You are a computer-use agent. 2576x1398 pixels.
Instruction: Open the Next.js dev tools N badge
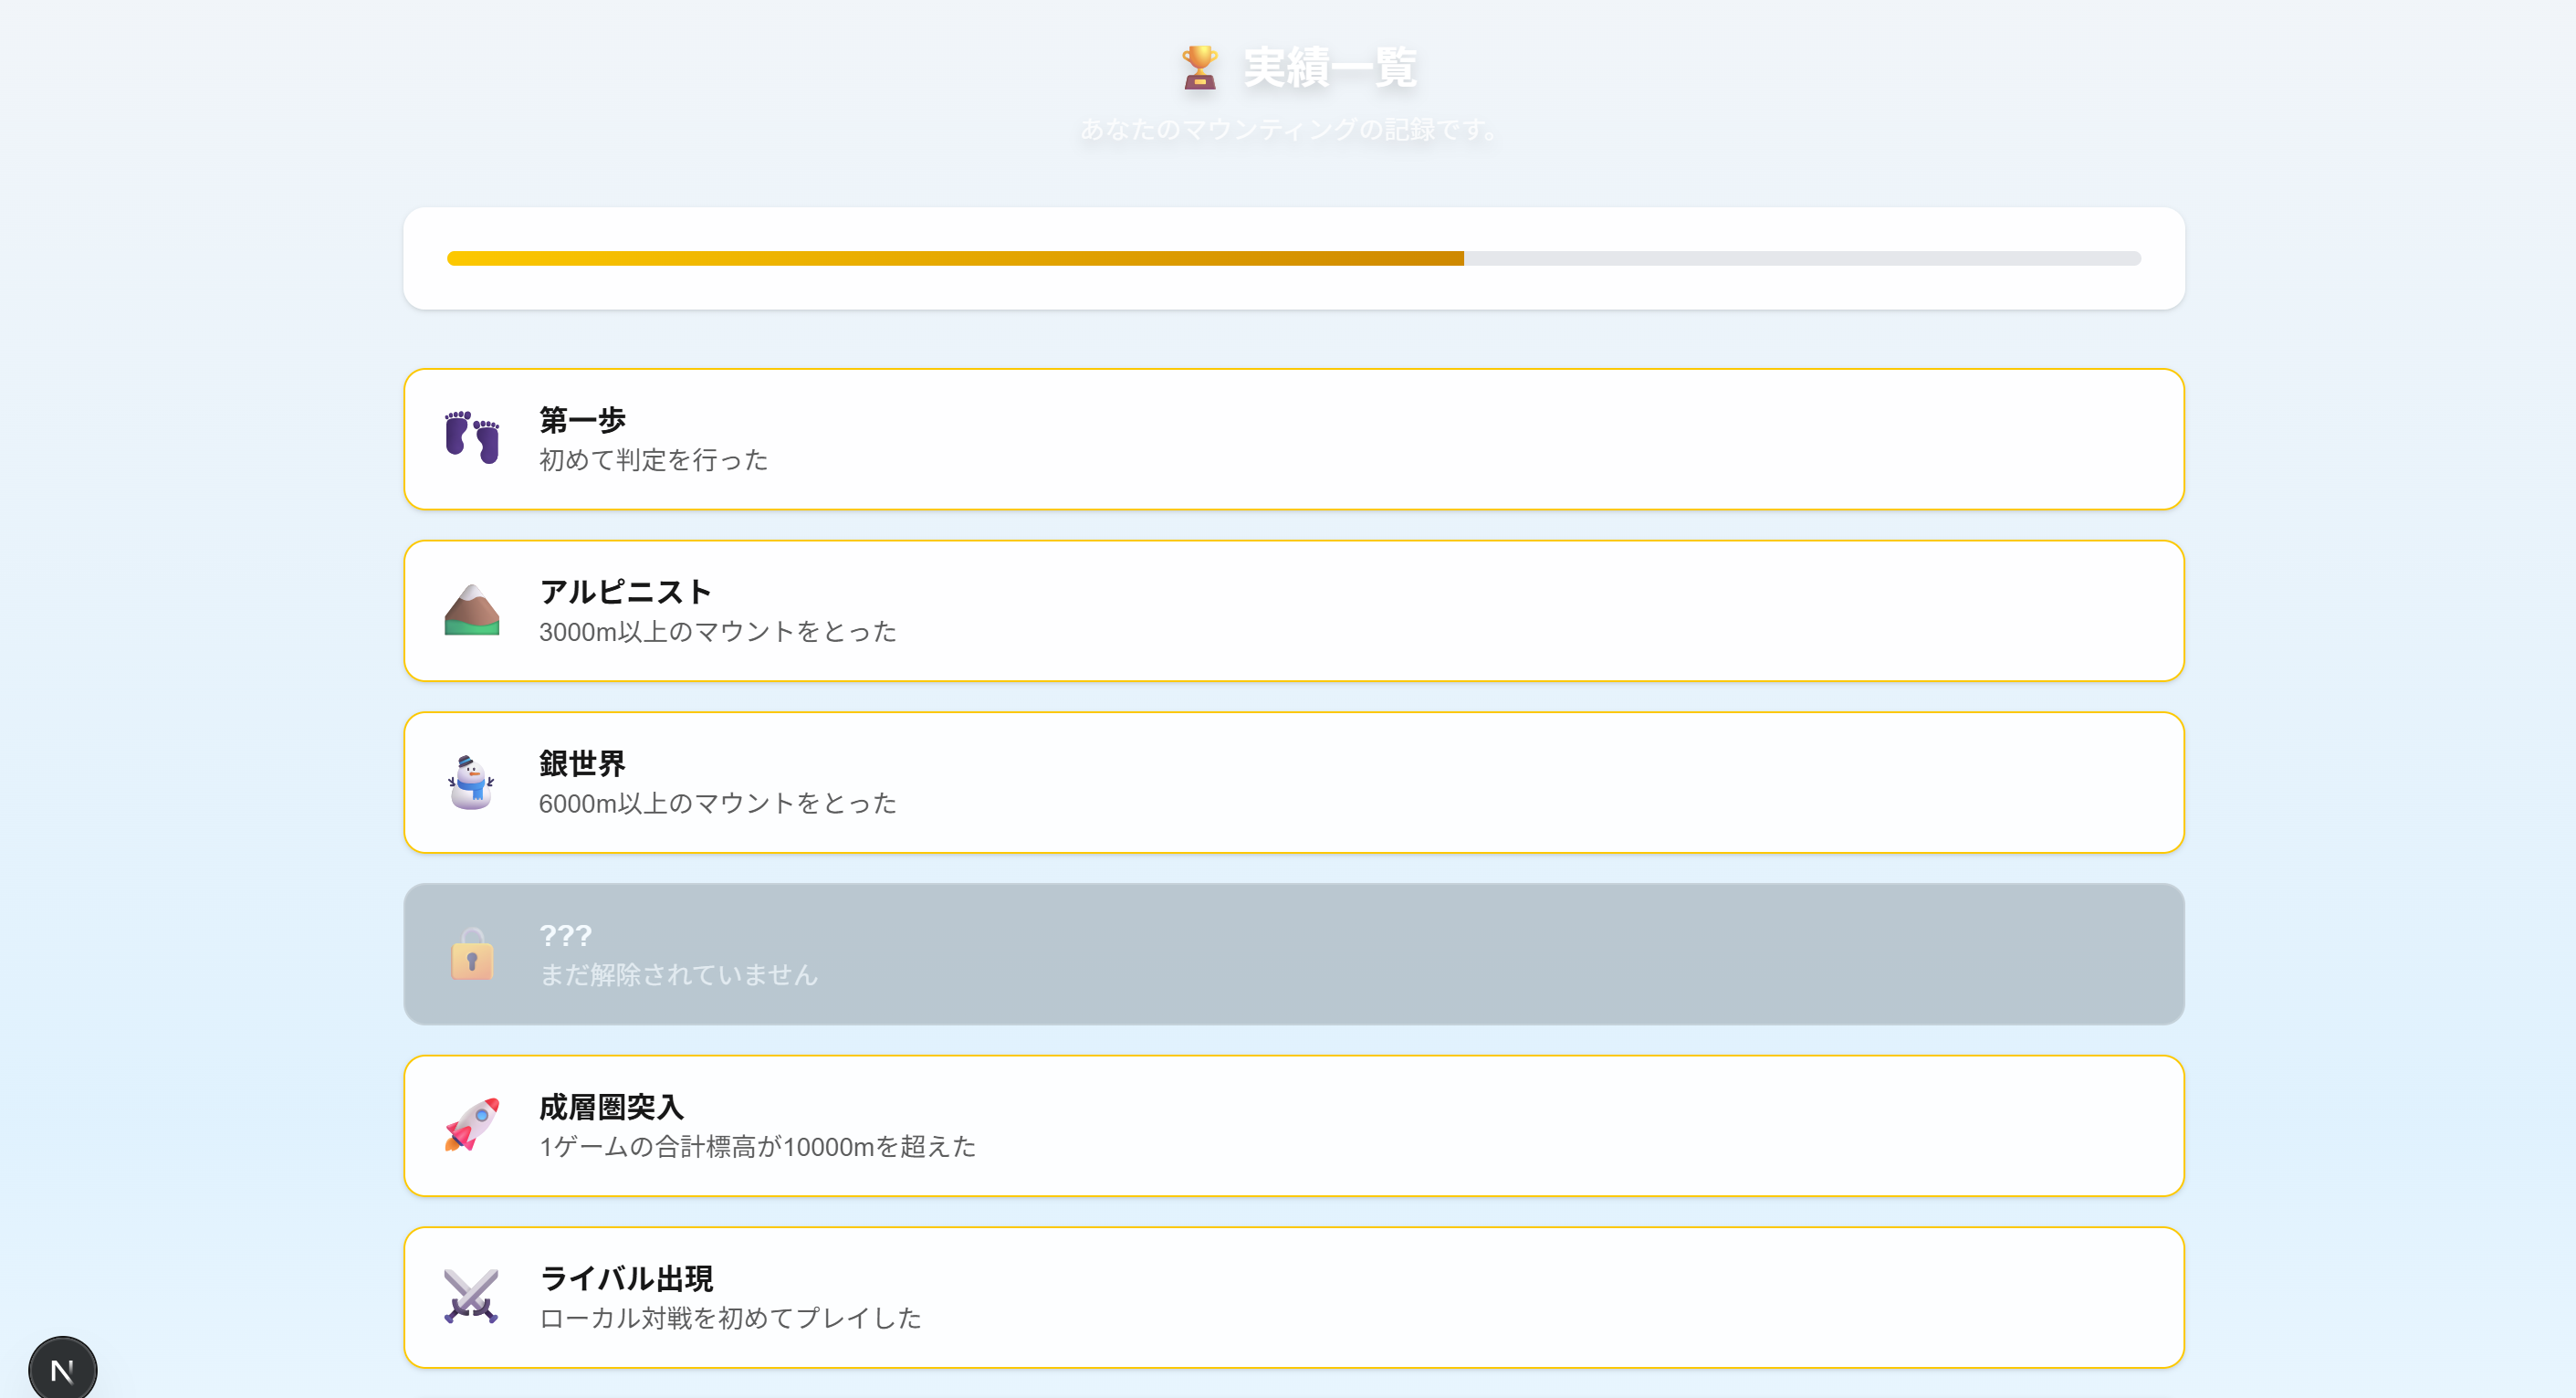(62, 1370)
